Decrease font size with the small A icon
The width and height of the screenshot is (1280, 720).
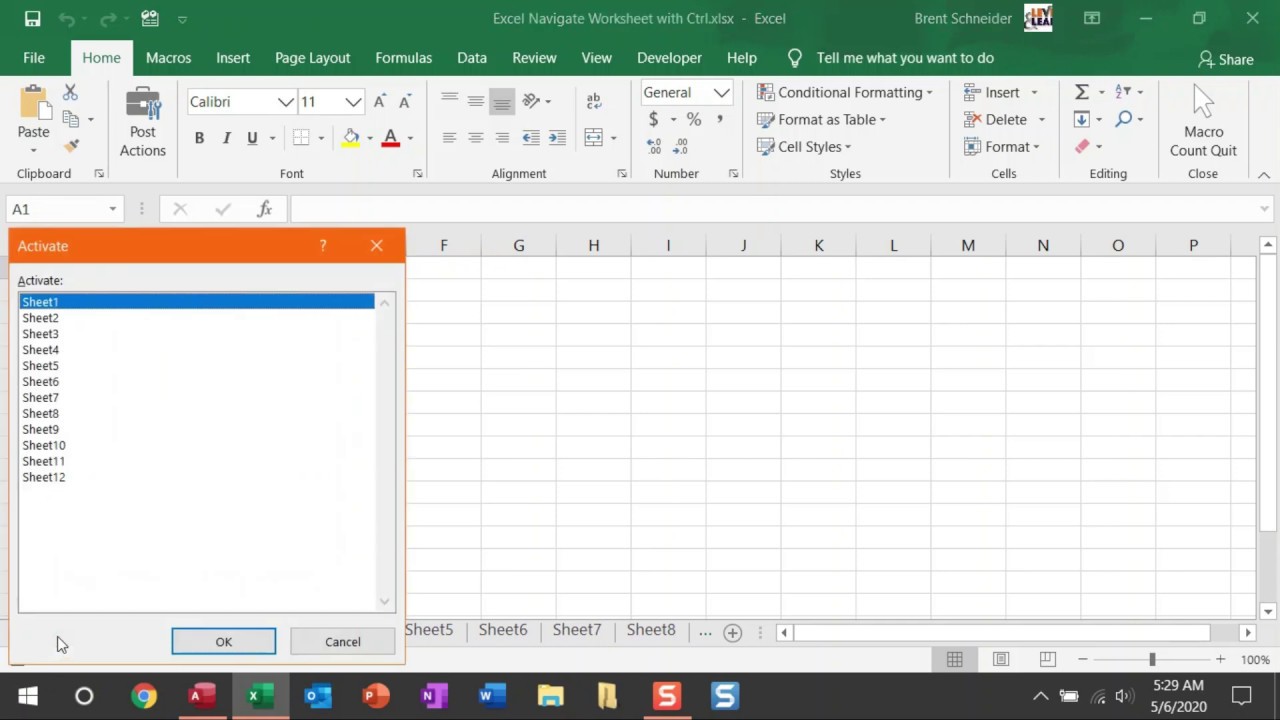(x=405, y=102)
